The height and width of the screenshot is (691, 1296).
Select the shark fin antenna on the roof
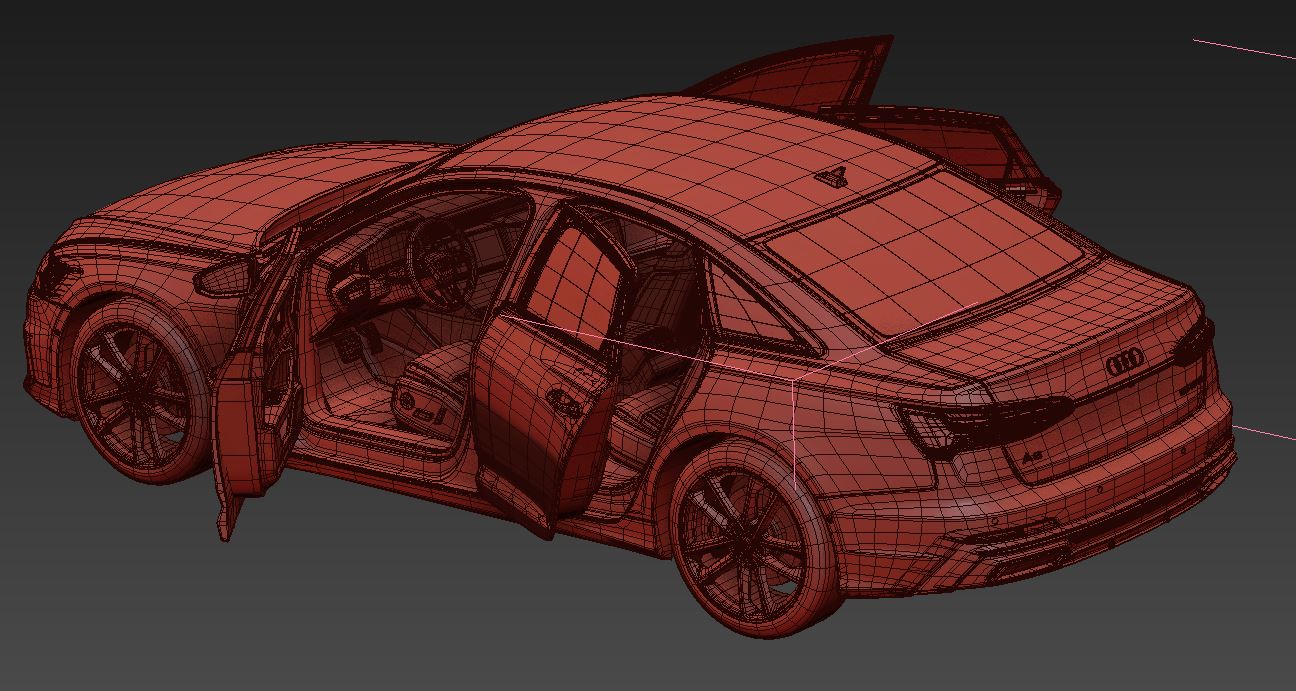pos(831,178)
